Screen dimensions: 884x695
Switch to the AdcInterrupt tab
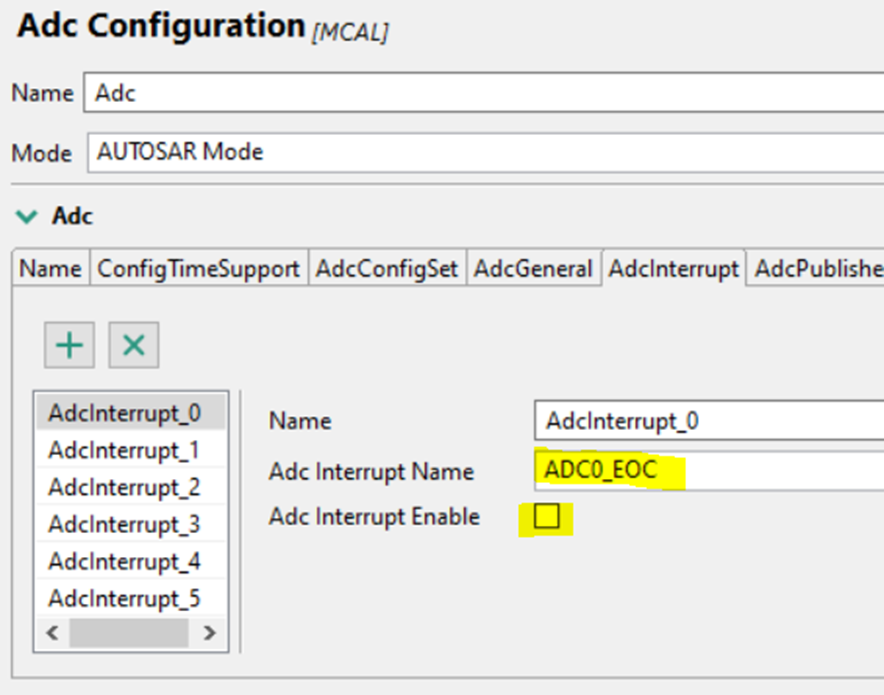pos(673,268)
